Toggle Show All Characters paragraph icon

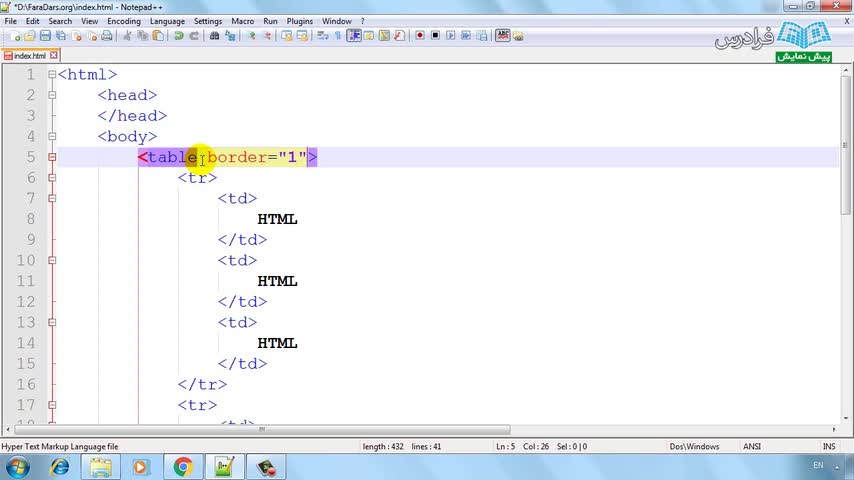338,36
